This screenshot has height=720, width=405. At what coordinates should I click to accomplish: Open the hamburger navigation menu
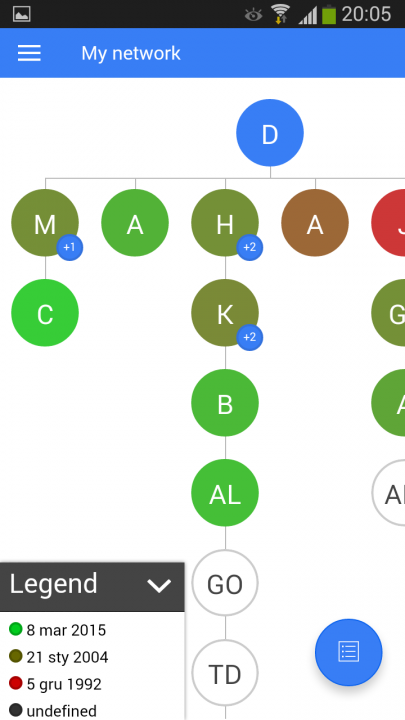[29, 53]
